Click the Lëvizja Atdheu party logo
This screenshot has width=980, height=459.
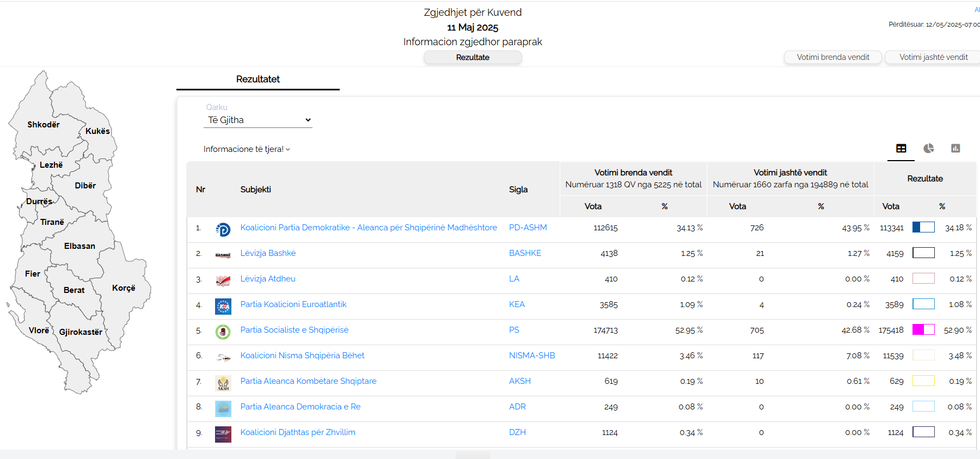tap(223, 279)
